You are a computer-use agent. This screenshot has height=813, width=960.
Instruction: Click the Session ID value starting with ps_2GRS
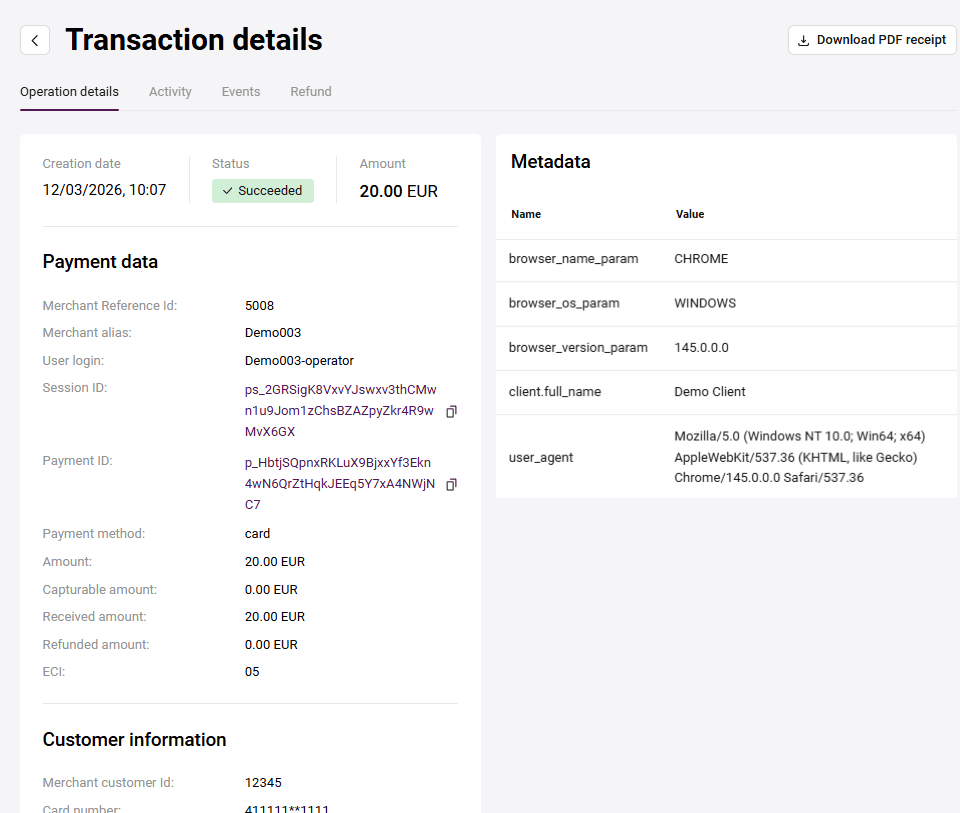(339, 410)
